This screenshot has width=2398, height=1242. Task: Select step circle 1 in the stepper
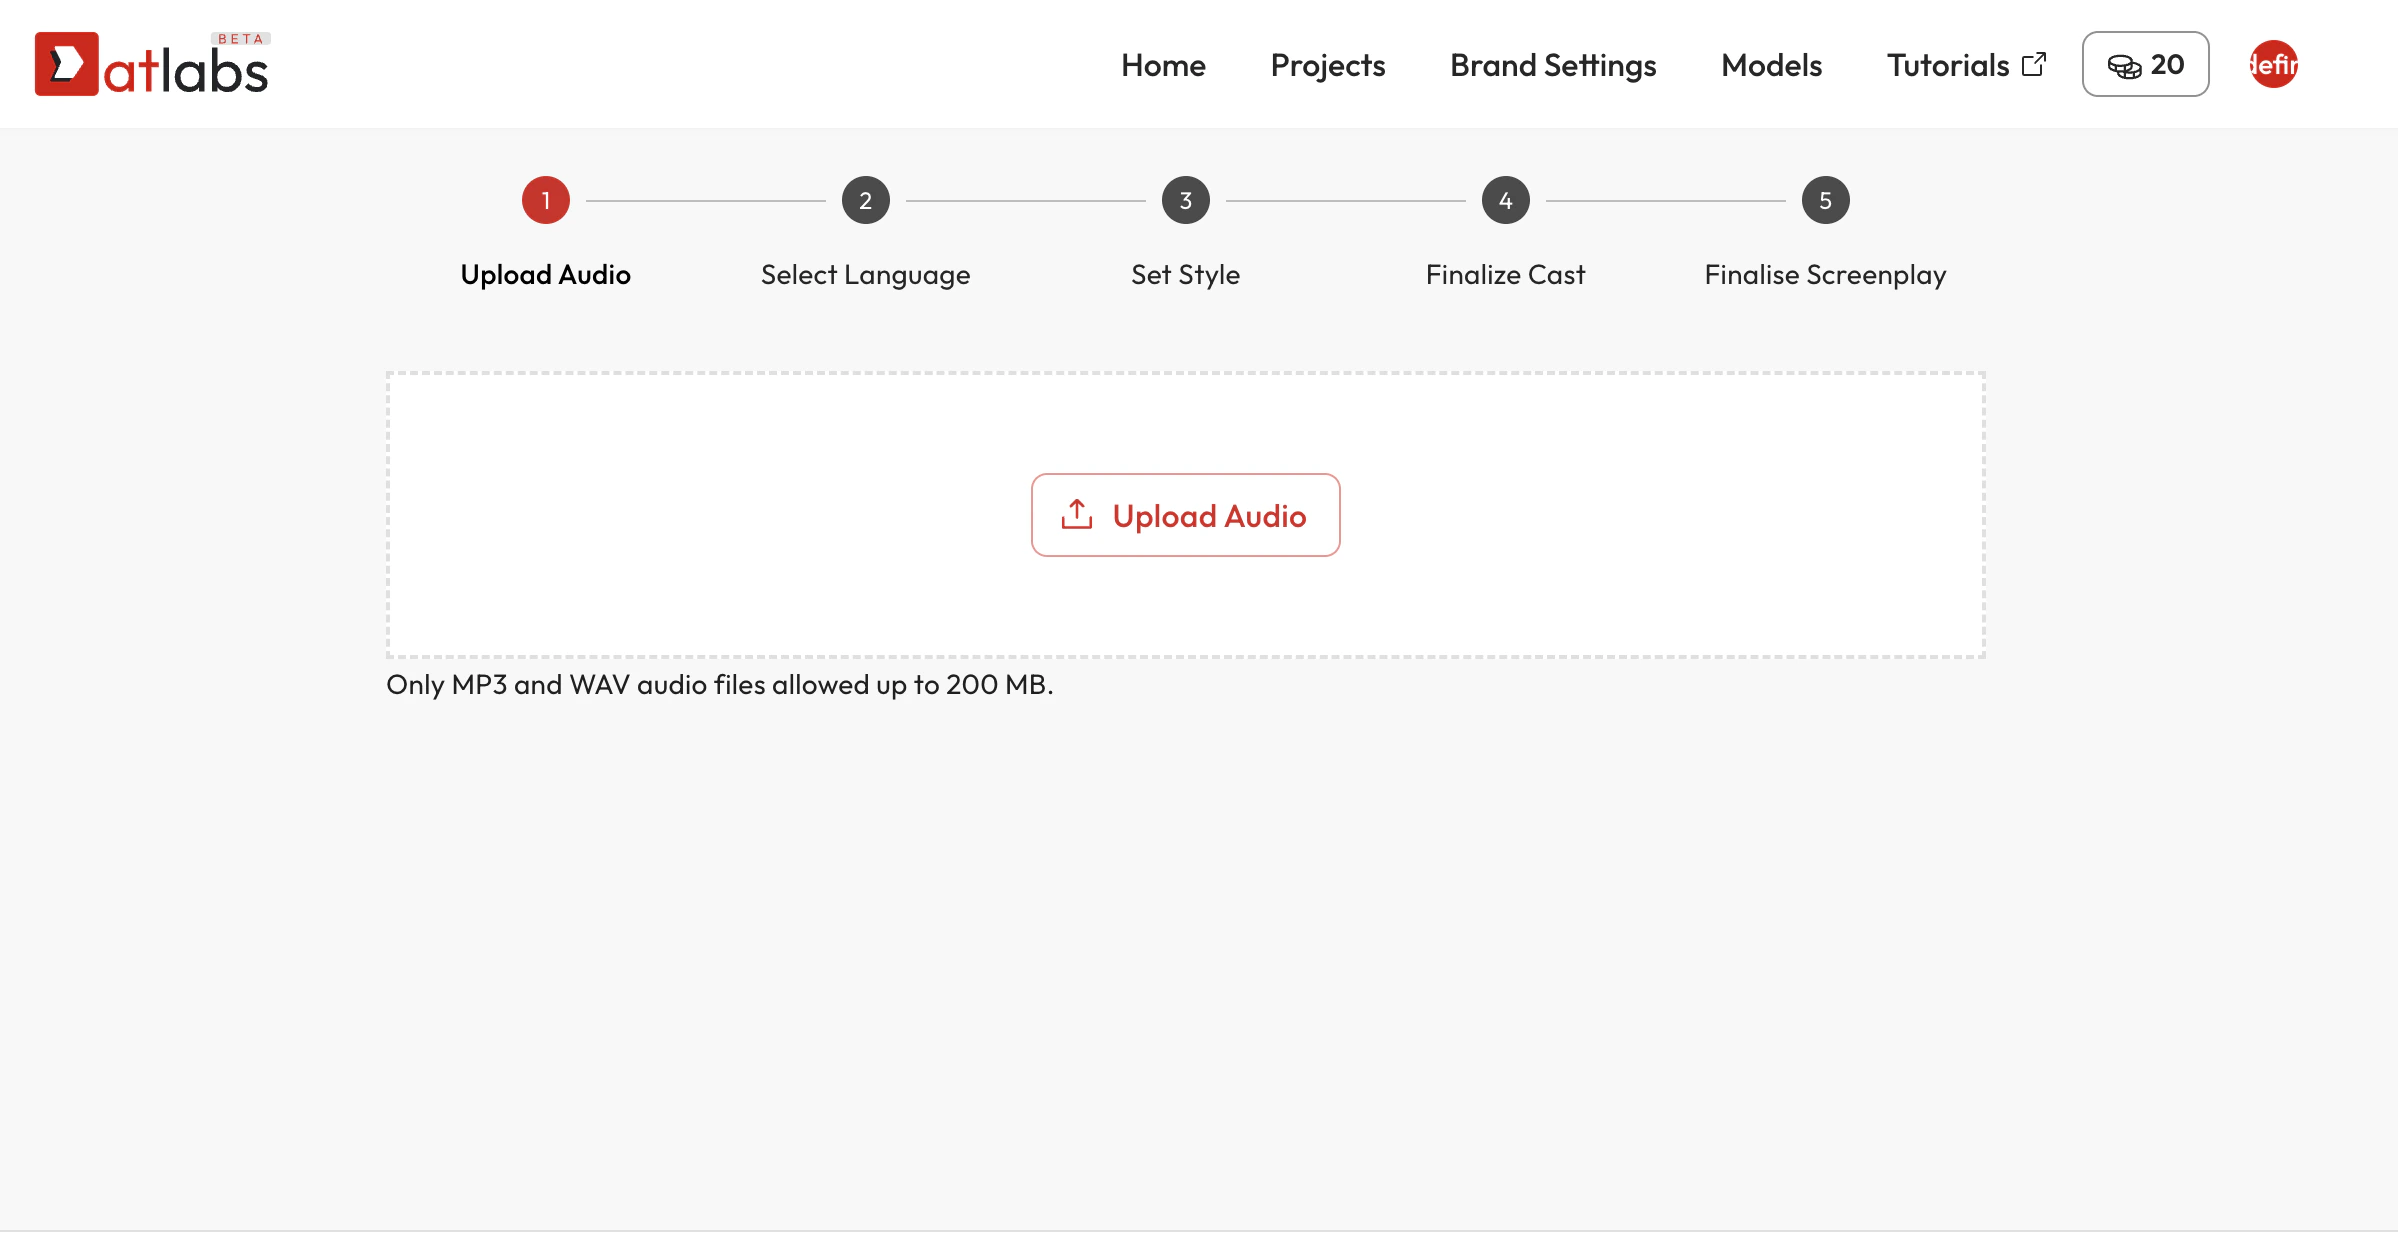pyautogui.click(x=545, y=199)
